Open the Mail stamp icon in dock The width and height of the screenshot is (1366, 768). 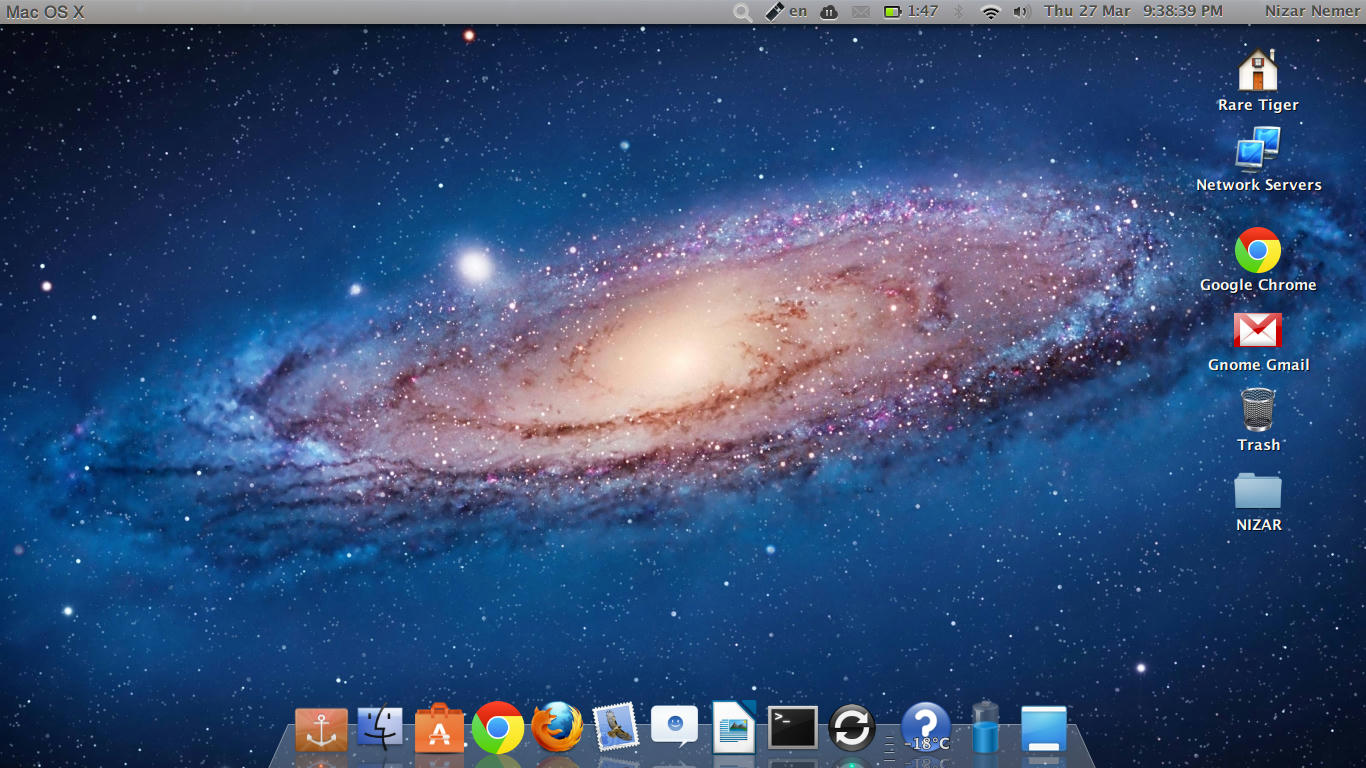click(616, 727)
